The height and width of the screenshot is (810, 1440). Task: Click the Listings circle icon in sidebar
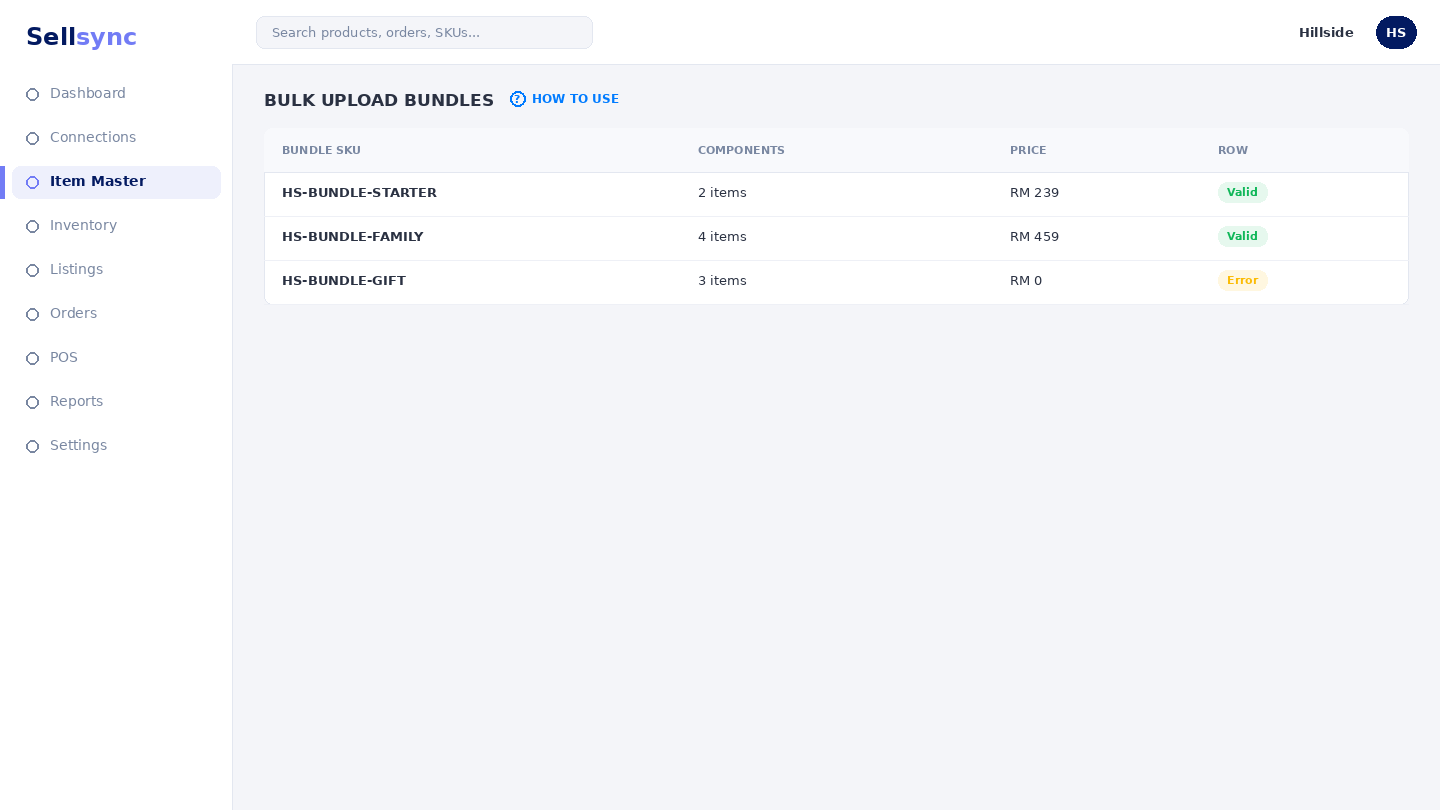tap(32, 270)
